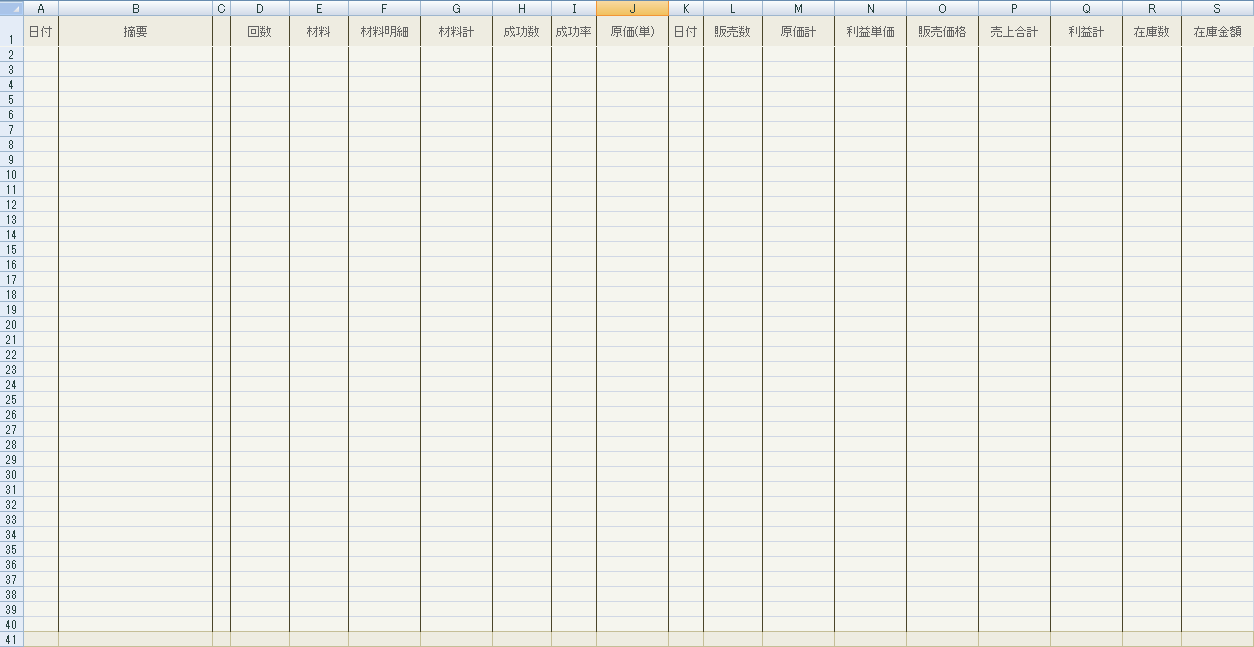The image size is (1254, 647).
Task: Click the 材料明細 header cell
Action: 384,31
